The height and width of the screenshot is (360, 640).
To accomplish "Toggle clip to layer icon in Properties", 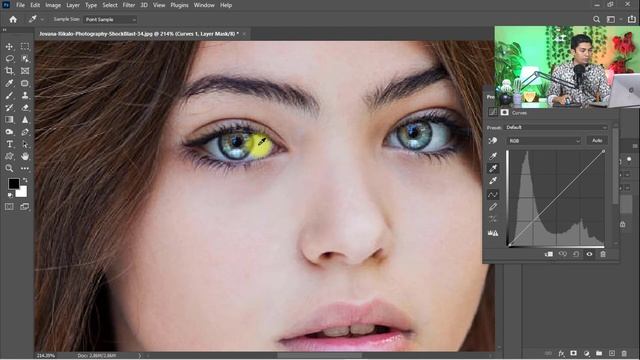I will 549,254.
